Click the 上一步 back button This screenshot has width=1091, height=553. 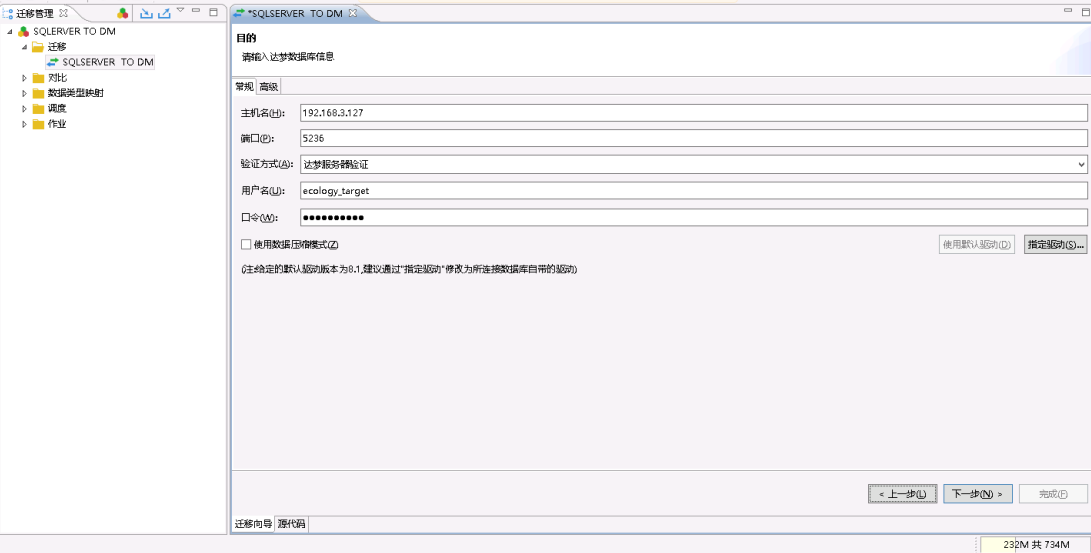[x=902, y=494]
